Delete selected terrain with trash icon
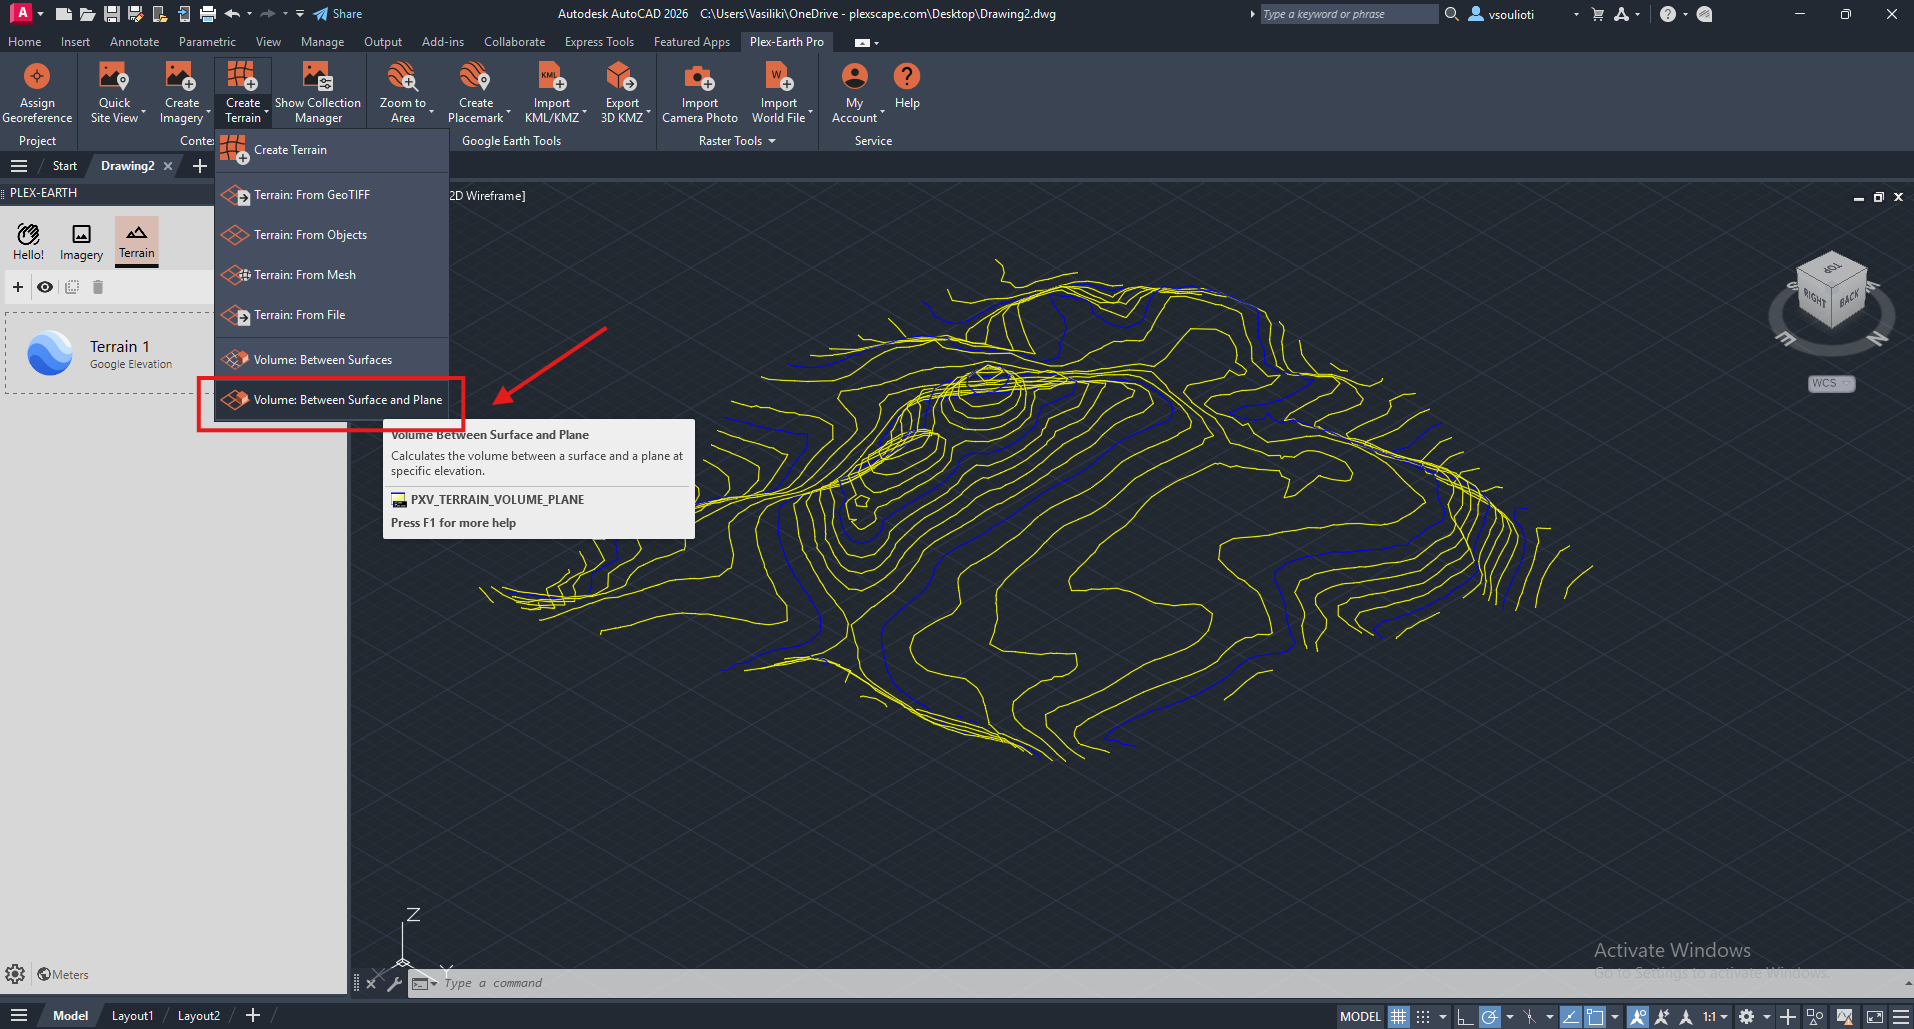This screenshot has width=1914, height=1029. tap(98, 287)
